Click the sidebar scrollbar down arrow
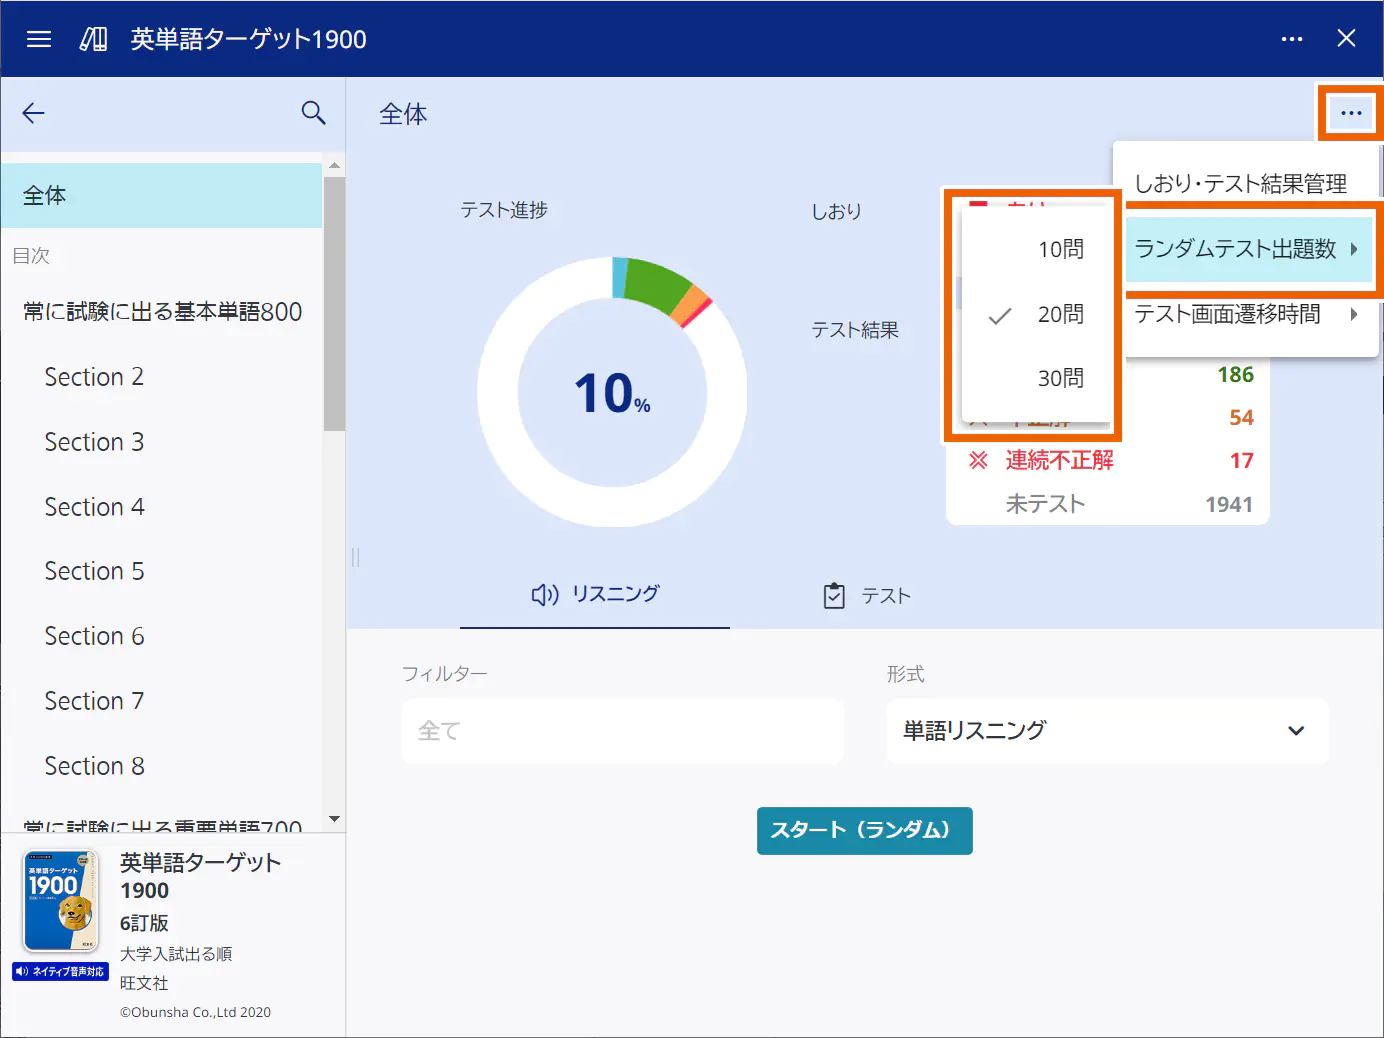 334,819
